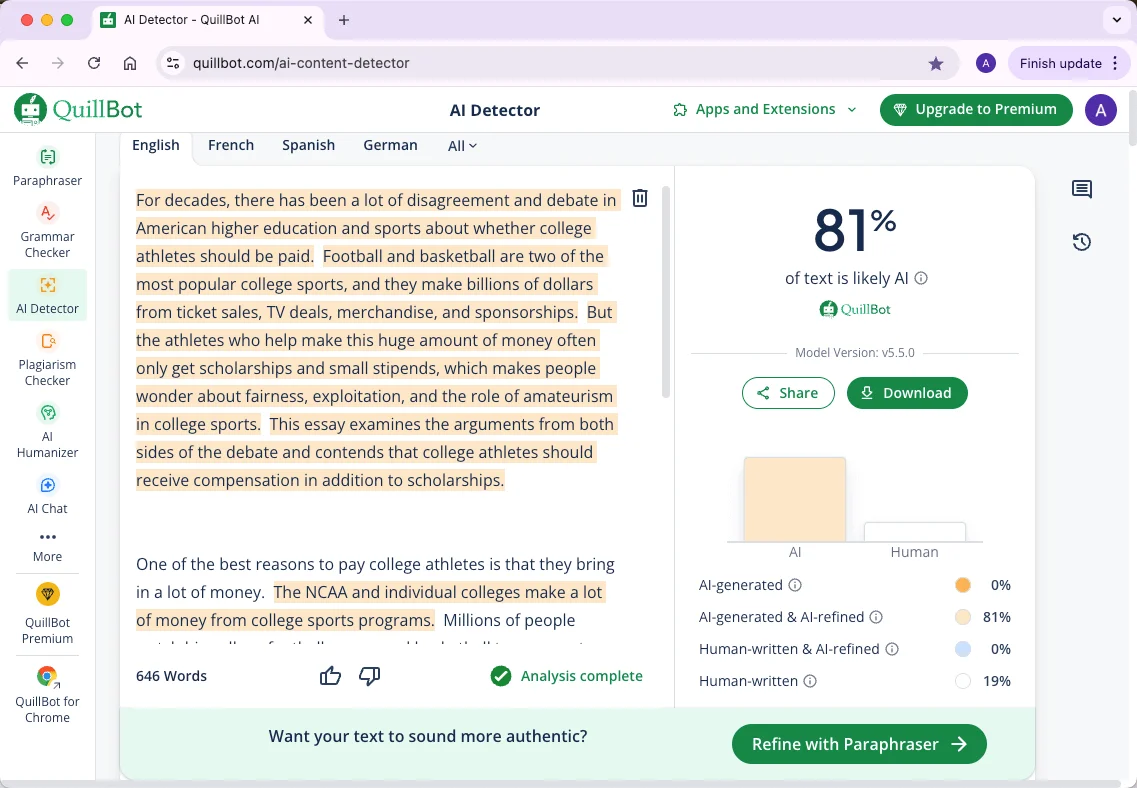The image size is (1137, 788).
Task: Click the Finish update button
Action: (x=1070, y=63)
